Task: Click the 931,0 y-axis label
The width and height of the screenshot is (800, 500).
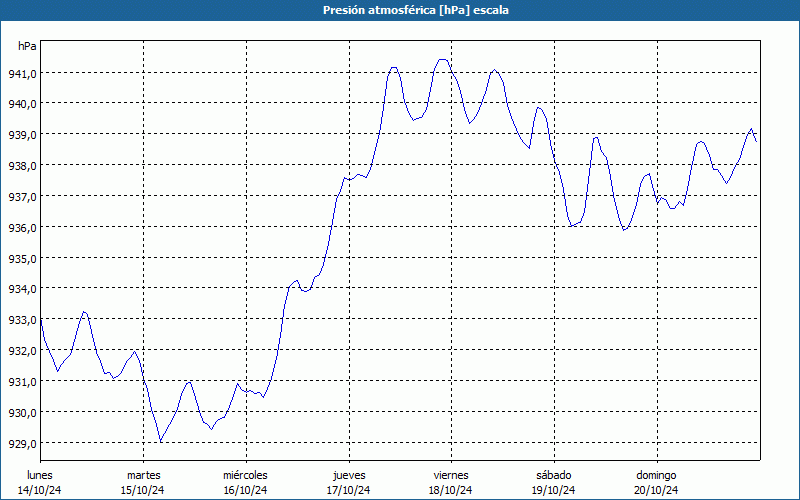Action: [x=22, y=382]
